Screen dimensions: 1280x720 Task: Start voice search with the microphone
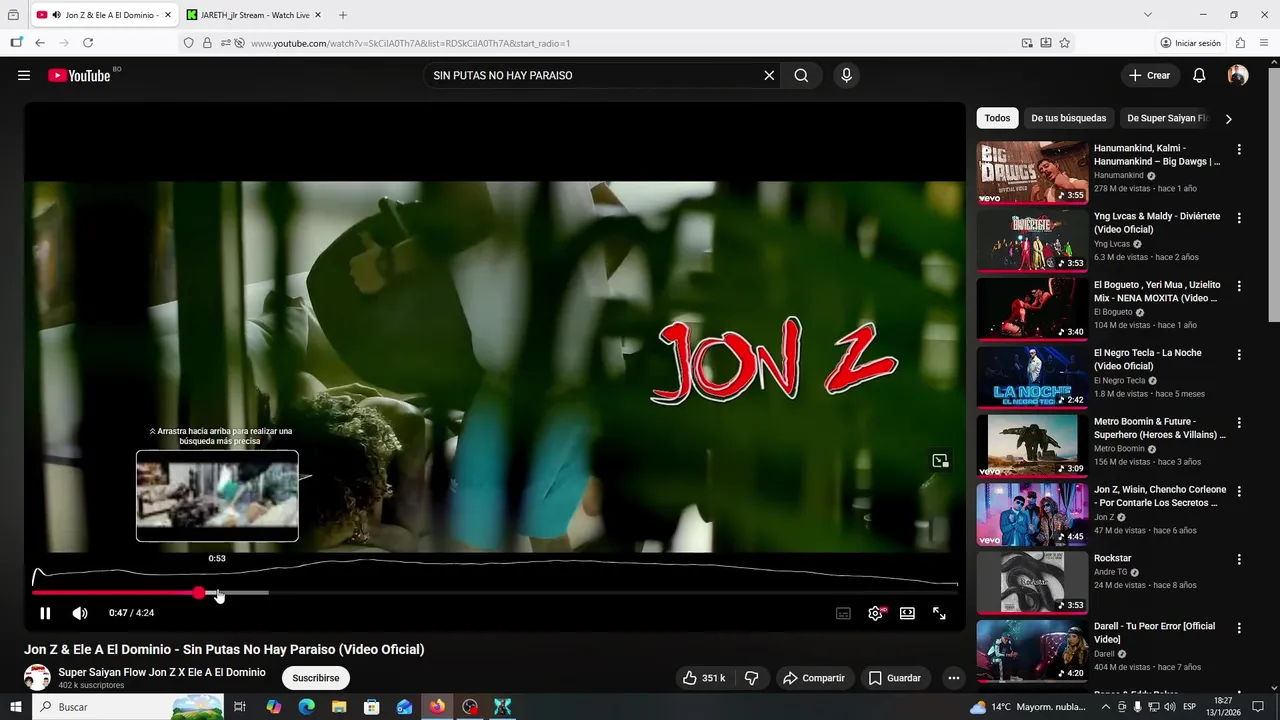click(846, 75)
